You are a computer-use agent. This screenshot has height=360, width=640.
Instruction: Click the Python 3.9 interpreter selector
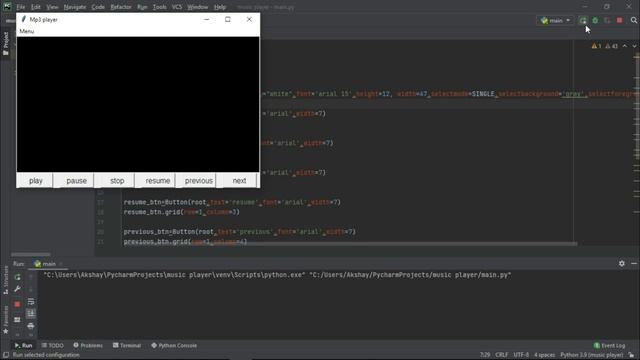[x=591, y=355]
